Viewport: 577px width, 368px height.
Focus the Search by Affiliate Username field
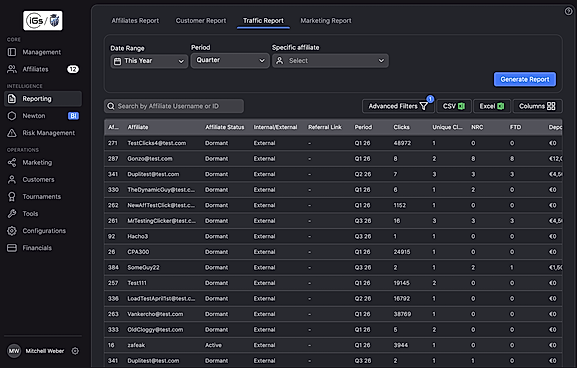pos(174,106)
